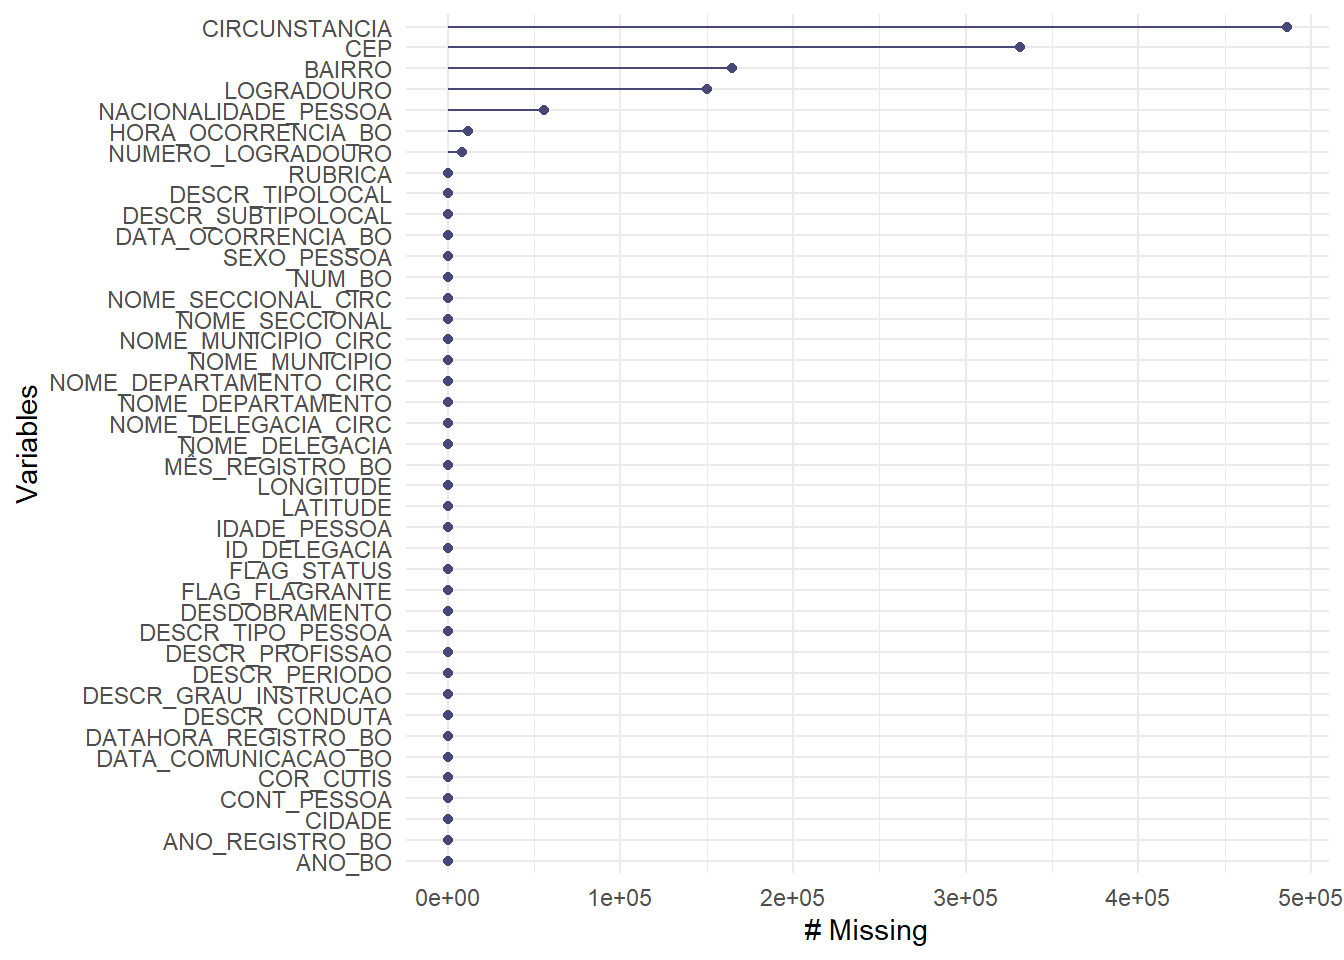The height and width of the screenshot is (960, 1344).
Task: Click the HORA_OCORRENCIA_BO label
Action: (x=250, y=133)
